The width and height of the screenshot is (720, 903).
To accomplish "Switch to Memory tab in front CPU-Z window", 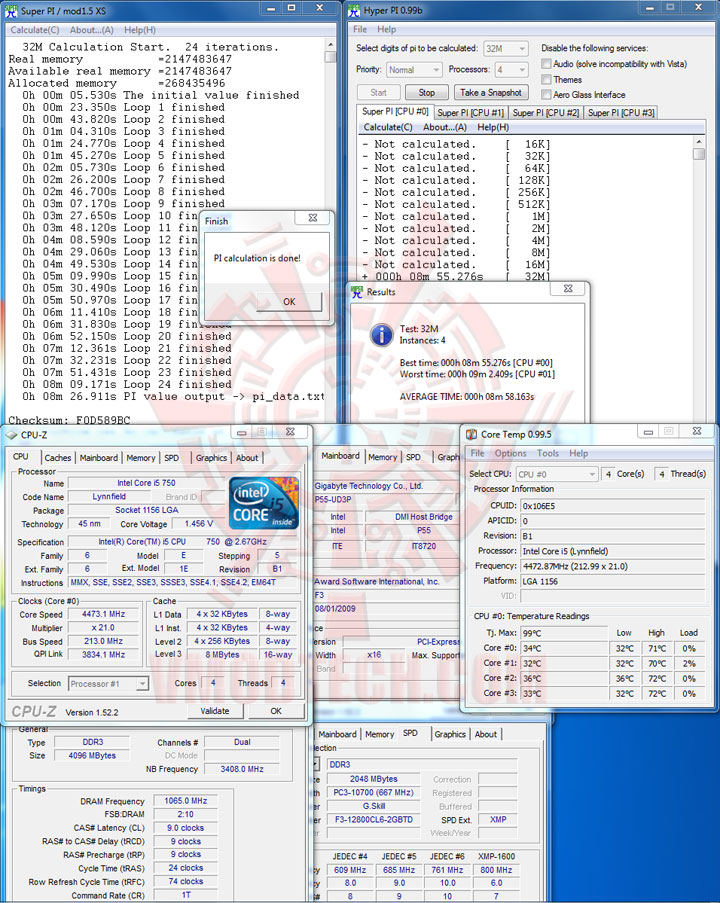I will coord(141,458).
